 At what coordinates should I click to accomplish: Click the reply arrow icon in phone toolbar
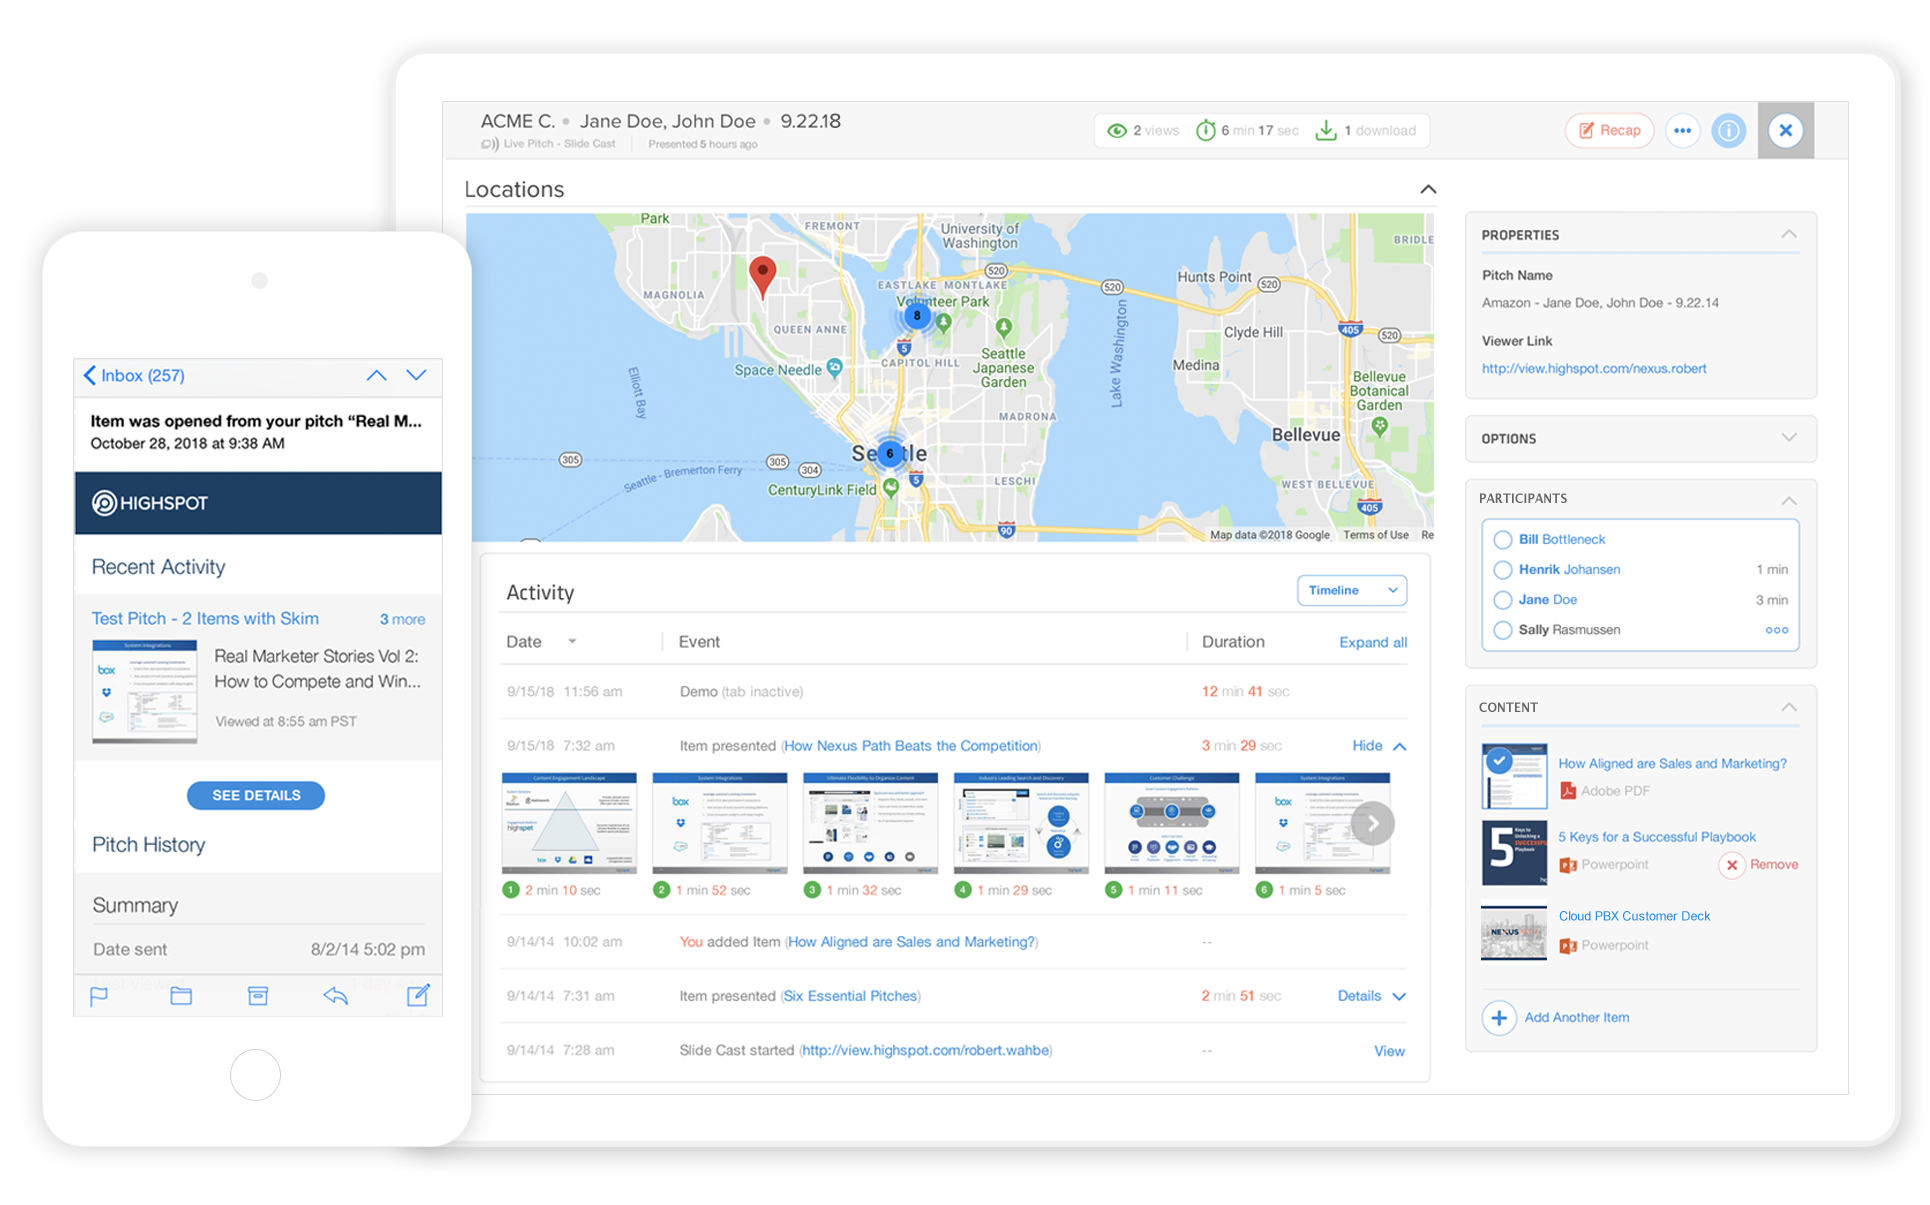click(x=336, y=996)
